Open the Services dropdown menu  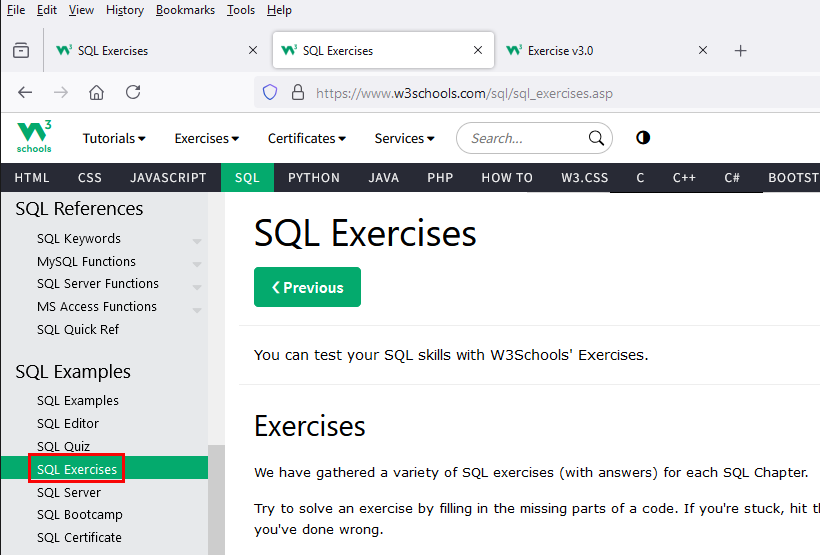pos(404,138)
